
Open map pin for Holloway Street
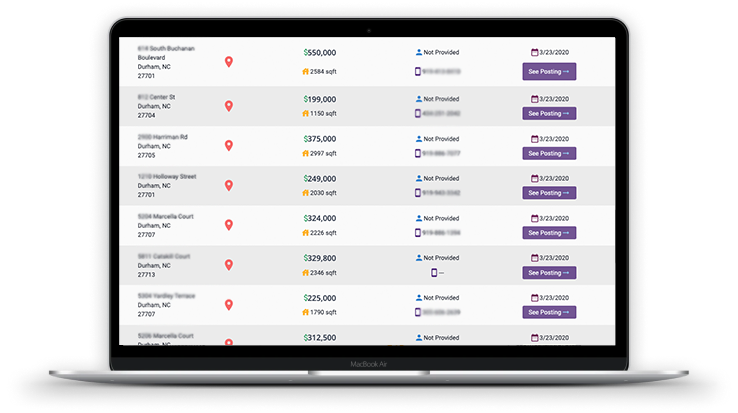(229, 186)
